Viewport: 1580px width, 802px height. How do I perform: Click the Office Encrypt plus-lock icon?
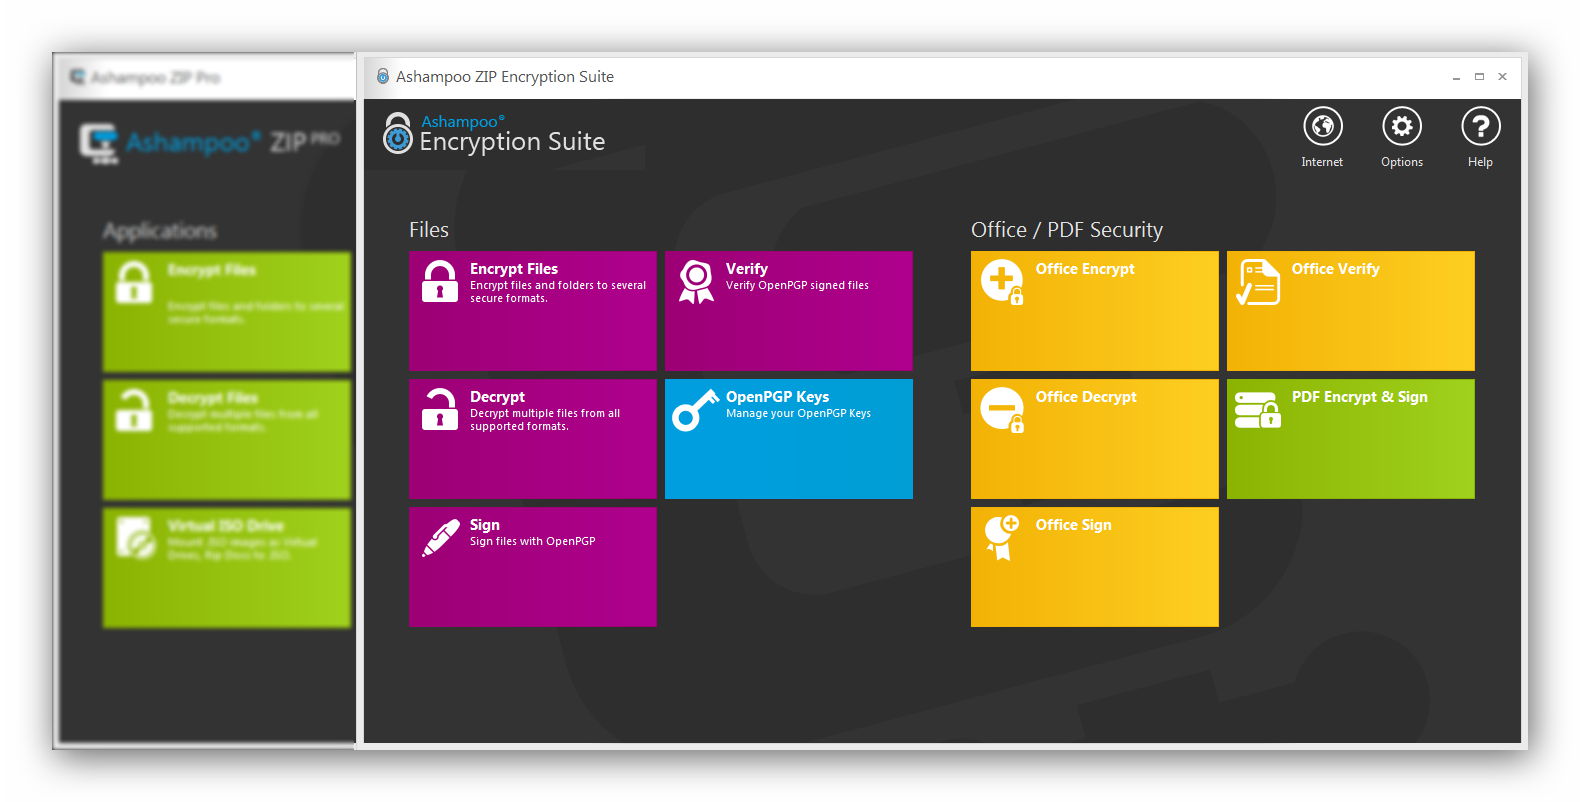click(1002, 282)
